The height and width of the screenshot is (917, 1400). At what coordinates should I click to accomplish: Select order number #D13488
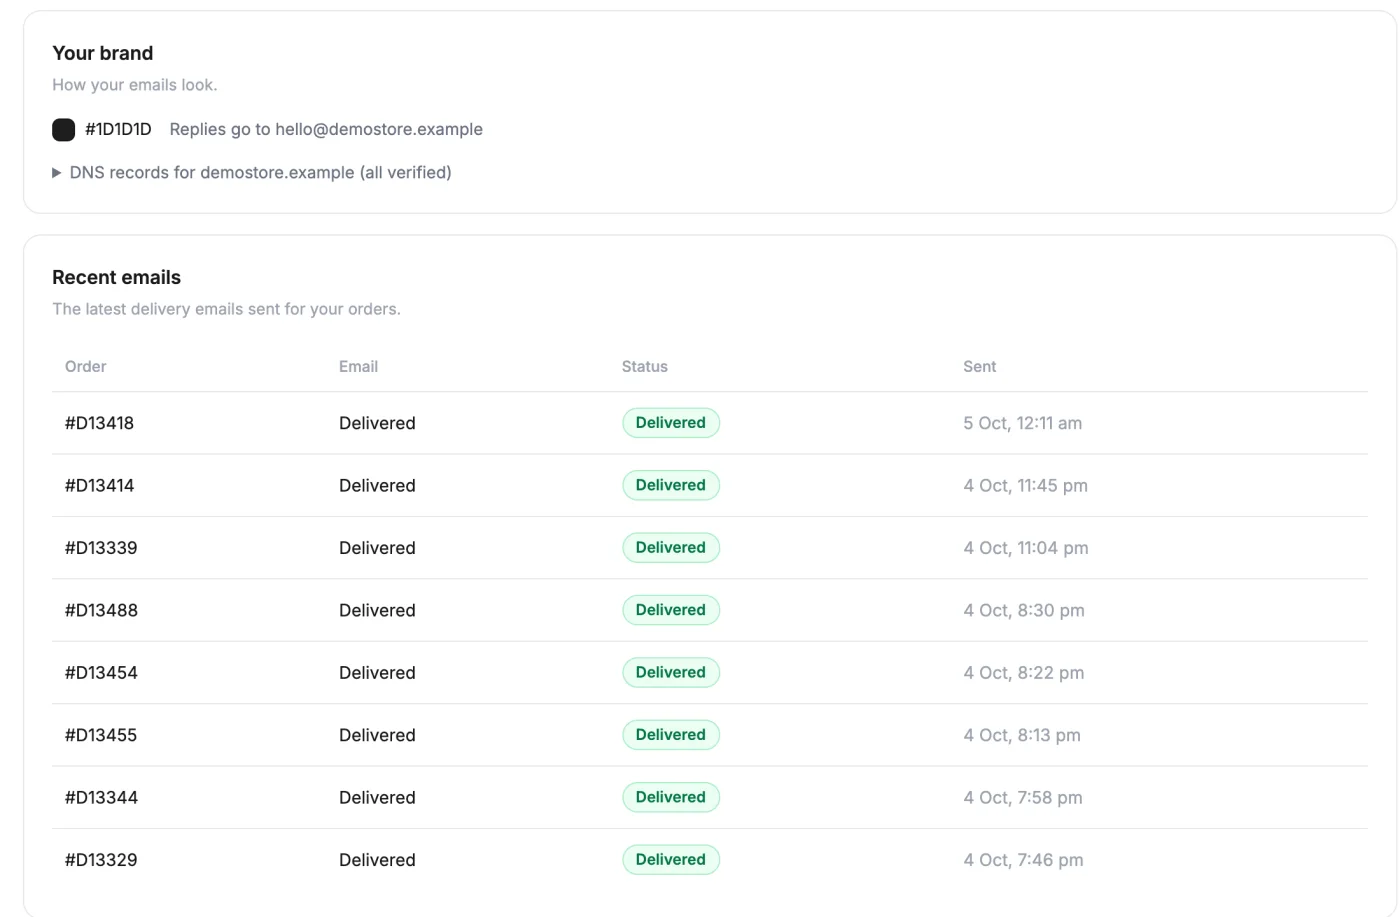tap(101, 610)
